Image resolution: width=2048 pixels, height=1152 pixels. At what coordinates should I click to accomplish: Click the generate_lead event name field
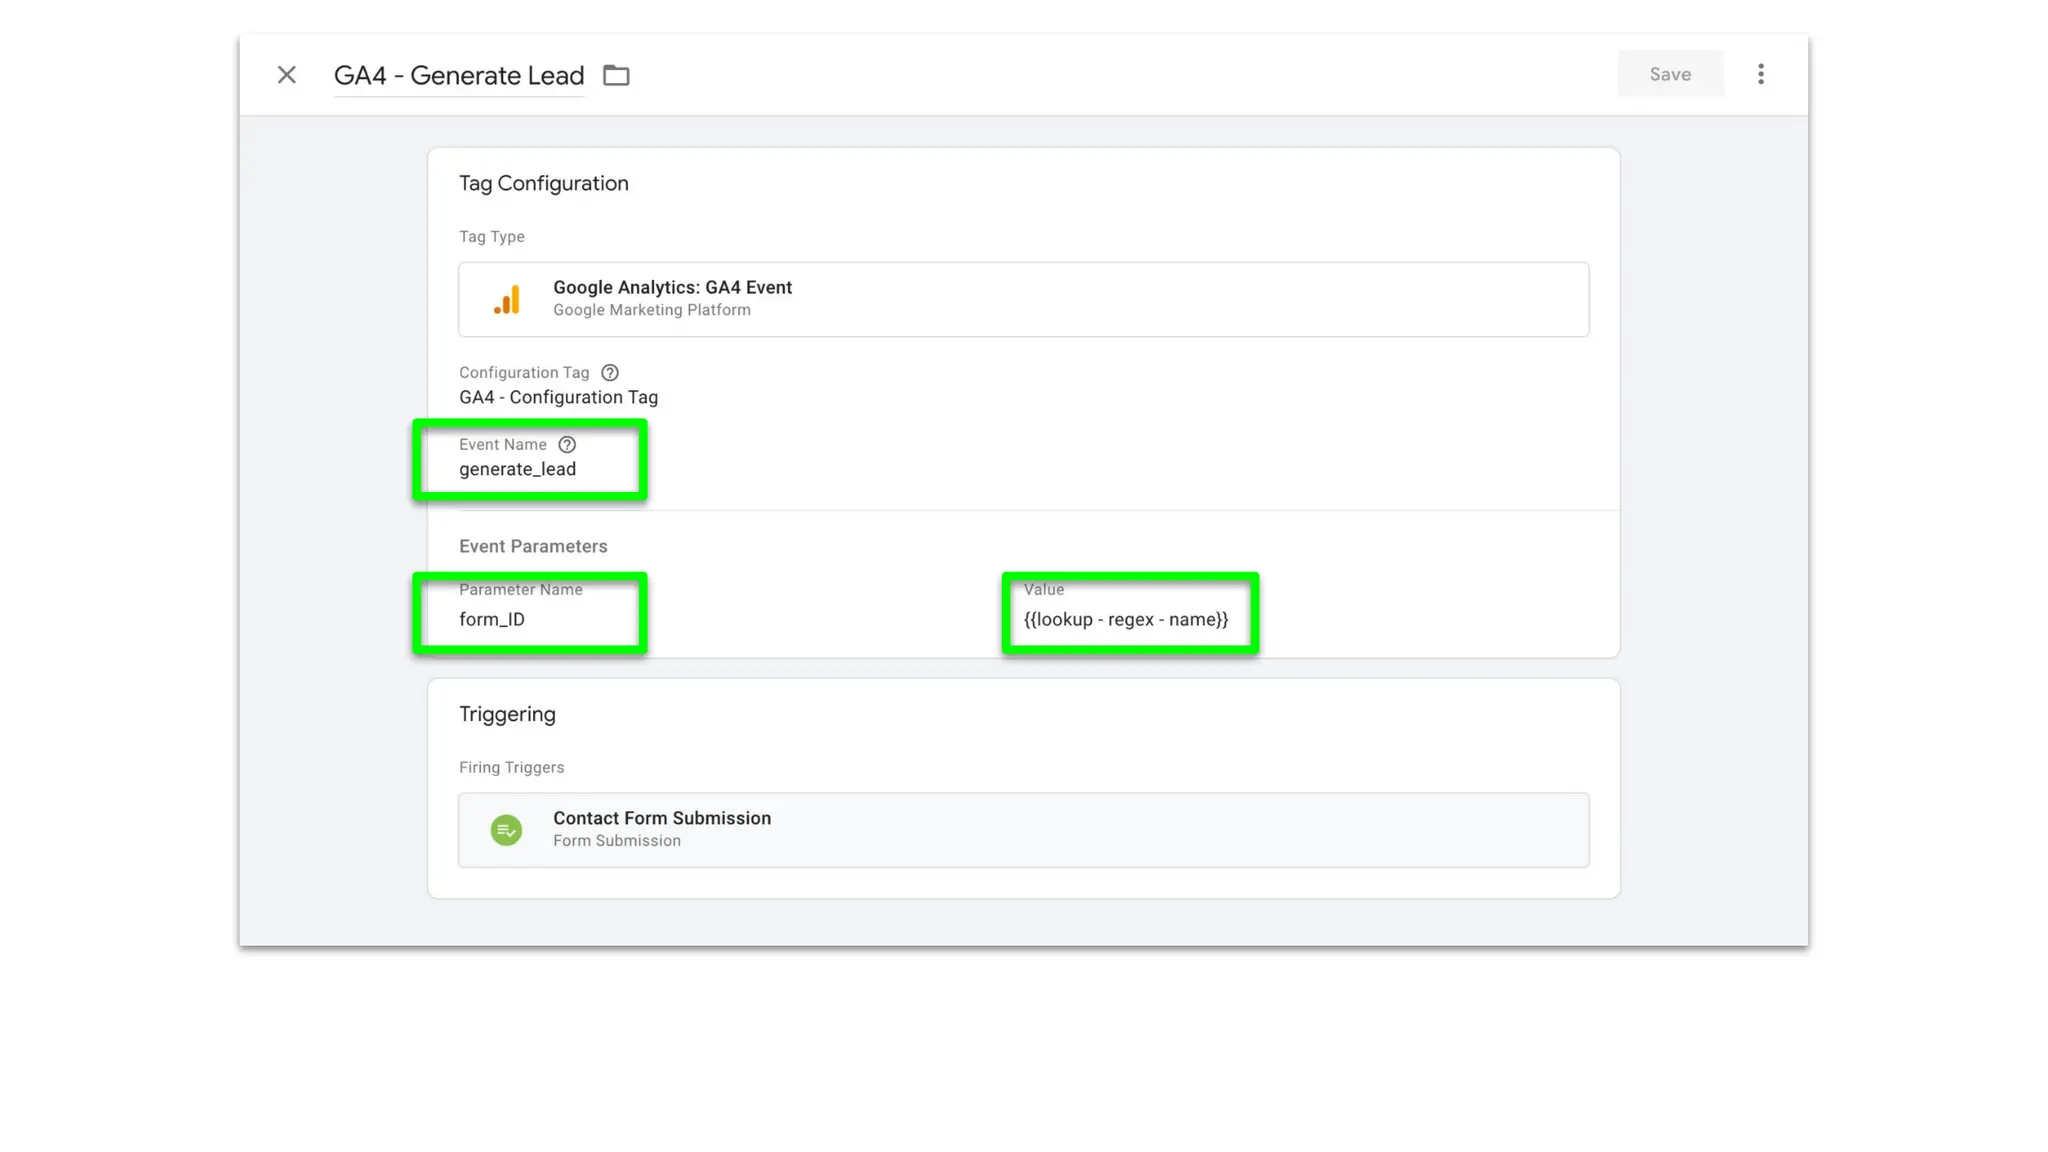pos(517,469)
